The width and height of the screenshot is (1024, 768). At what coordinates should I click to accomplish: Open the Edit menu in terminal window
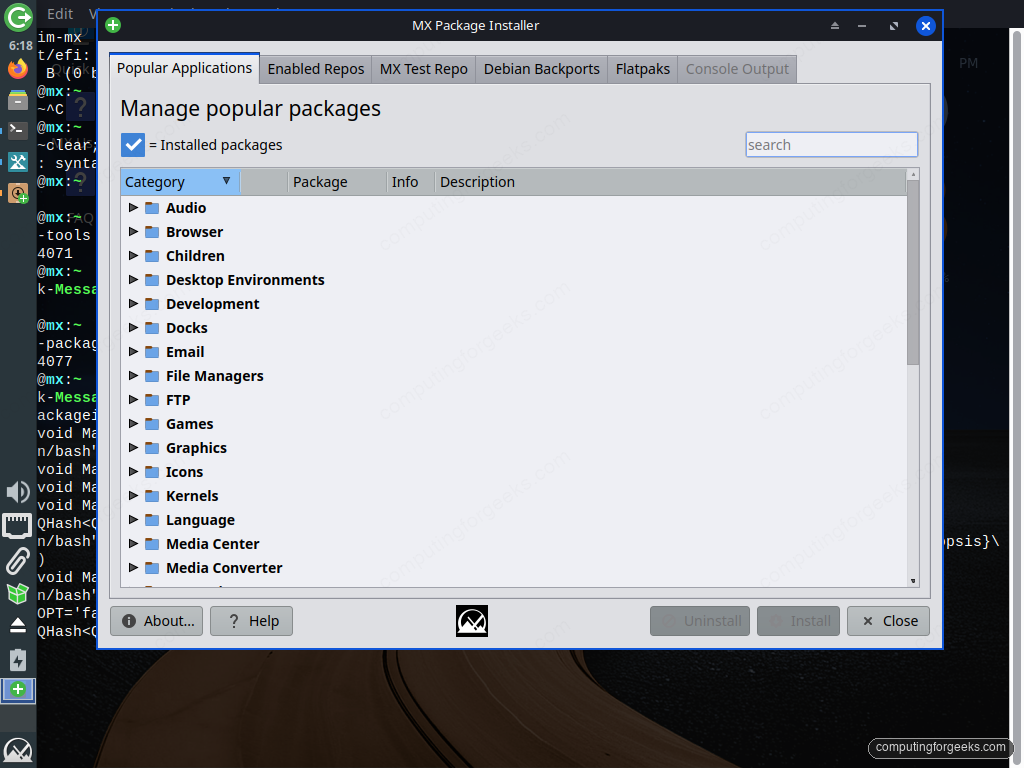[x=60, y=14]
